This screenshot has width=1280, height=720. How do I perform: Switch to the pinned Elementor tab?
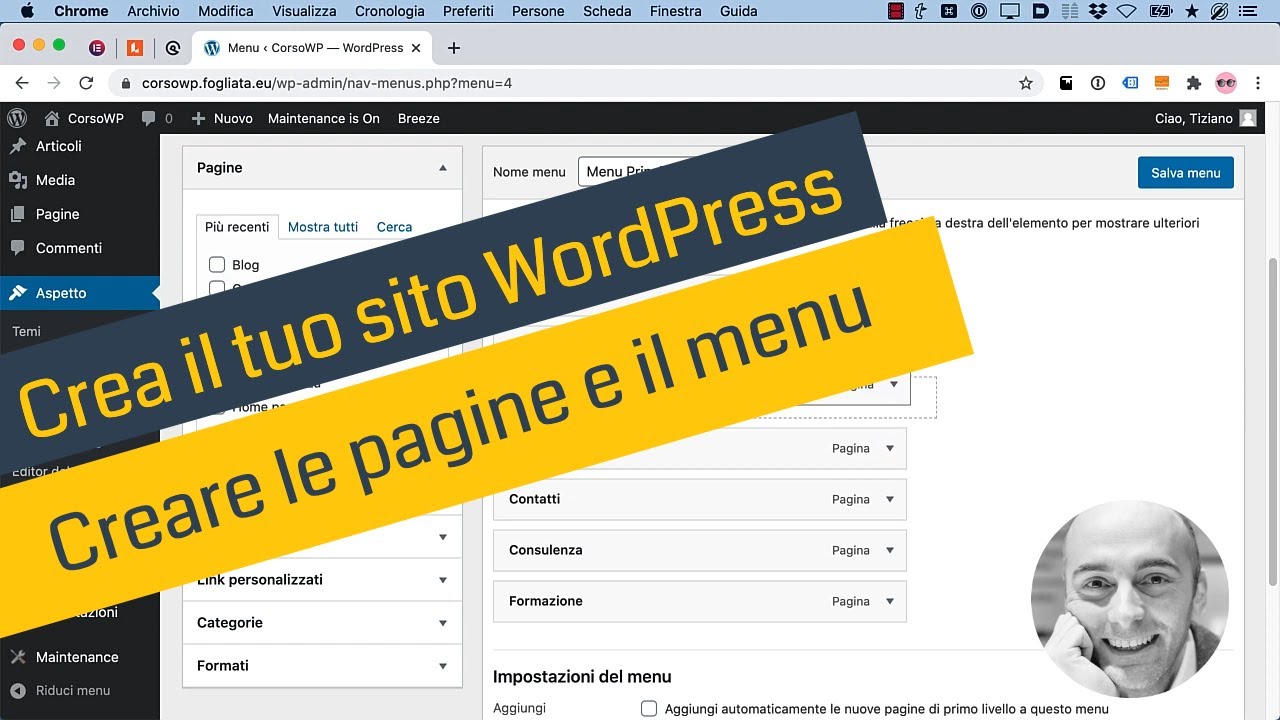(97, 48)
